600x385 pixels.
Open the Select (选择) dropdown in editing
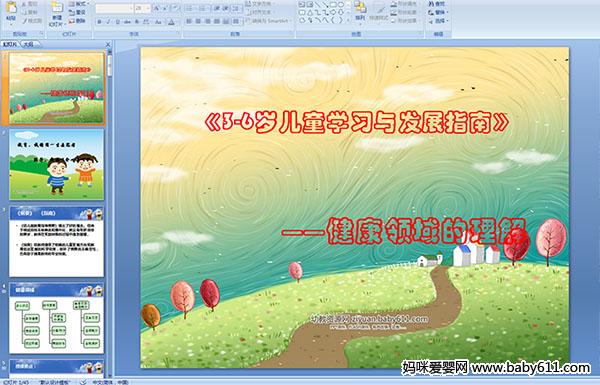[x=438, y=21]
